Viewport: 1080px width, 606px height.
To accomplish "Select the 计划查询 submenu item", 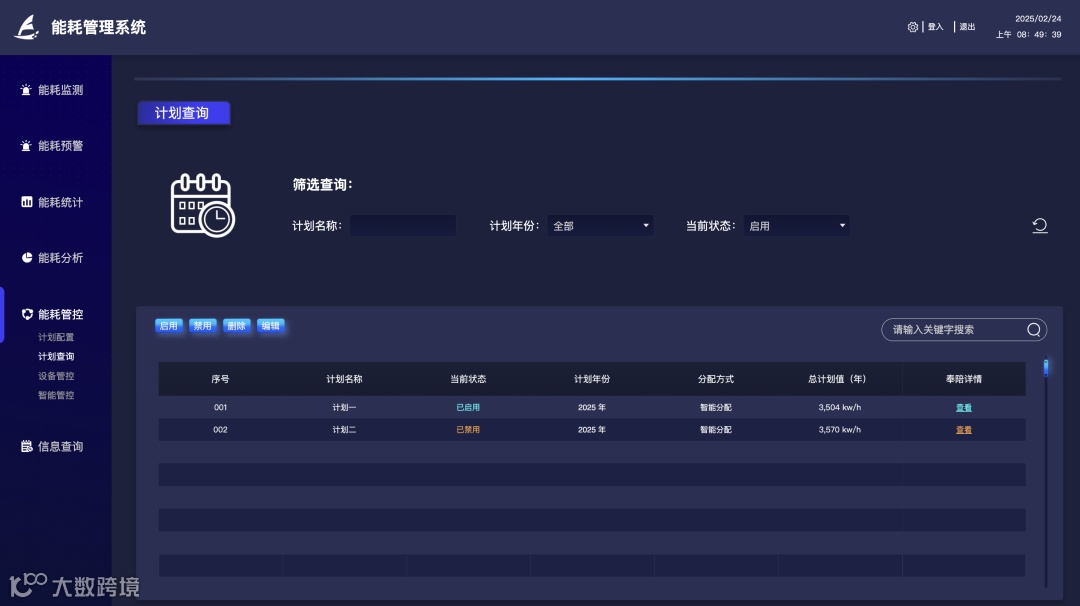I will 56,357.
